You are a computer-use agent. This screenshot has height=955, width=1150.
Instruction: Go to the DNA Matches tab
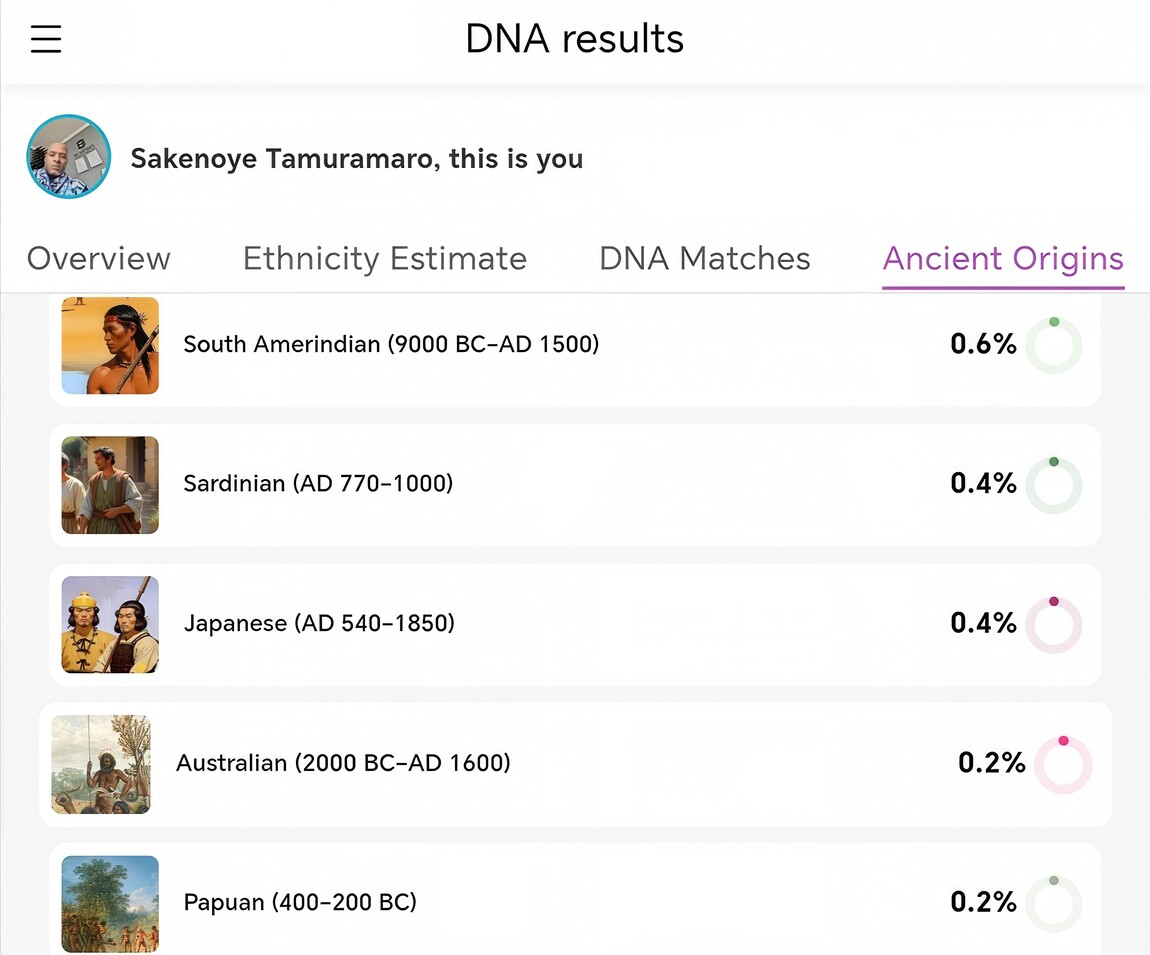pos(705,258)
